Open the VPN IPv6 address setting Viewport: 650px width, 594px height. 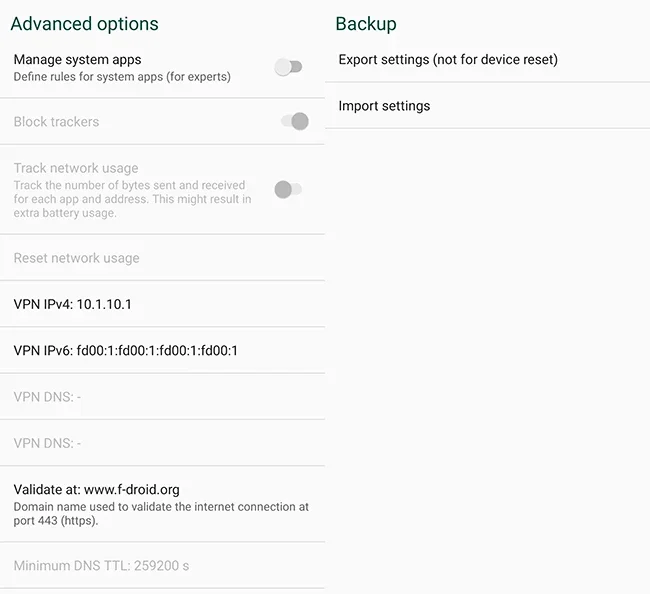click(x=125, y=350)
